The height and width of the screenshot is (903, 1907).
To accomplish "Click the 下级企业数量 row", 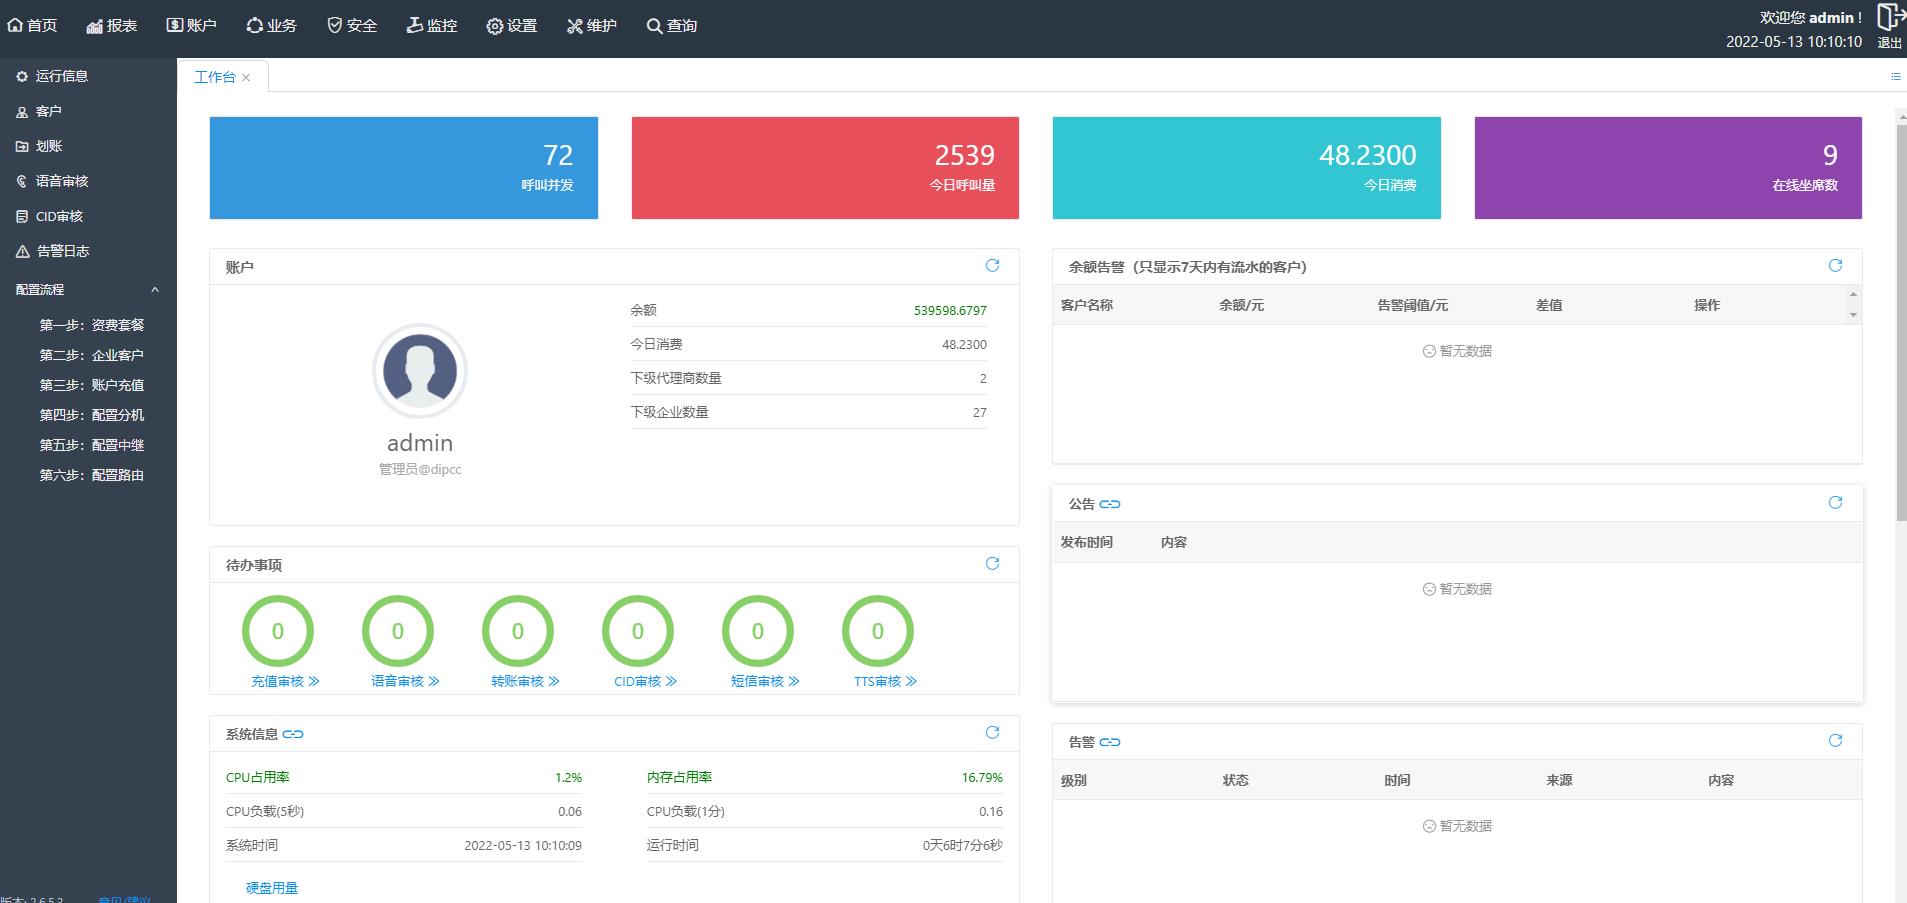I will click(x=808, y=412).
